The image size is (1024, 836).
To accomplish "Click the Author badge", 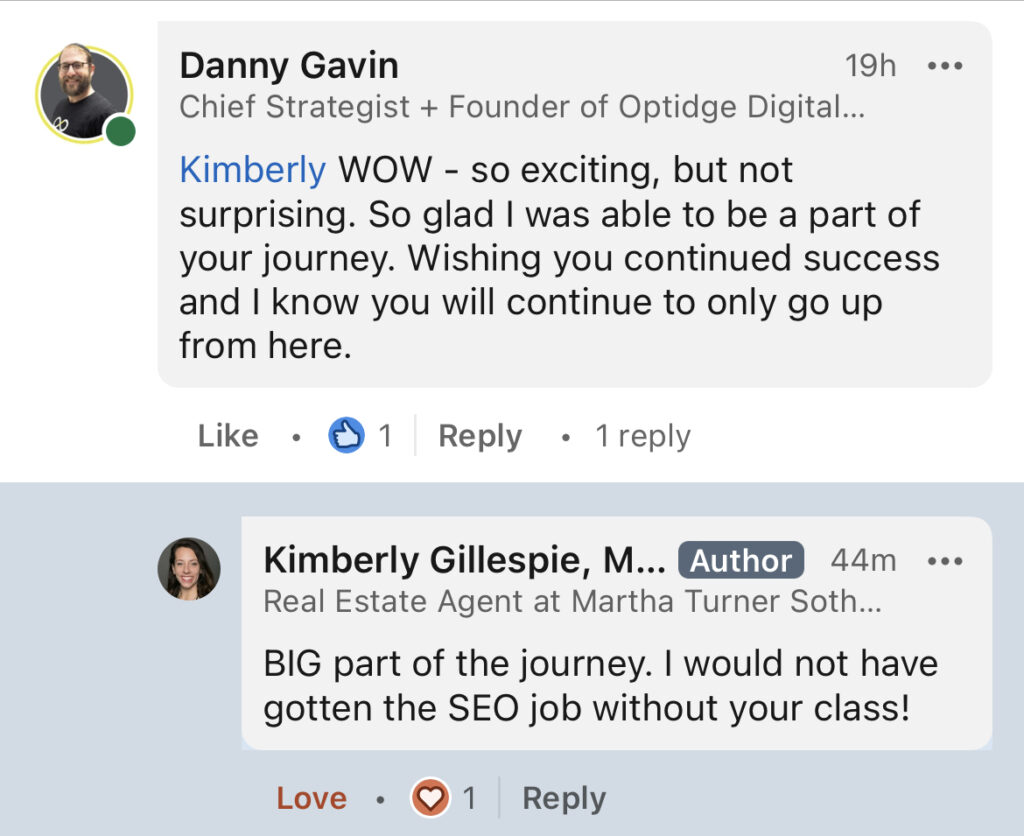I will point(741,560).
